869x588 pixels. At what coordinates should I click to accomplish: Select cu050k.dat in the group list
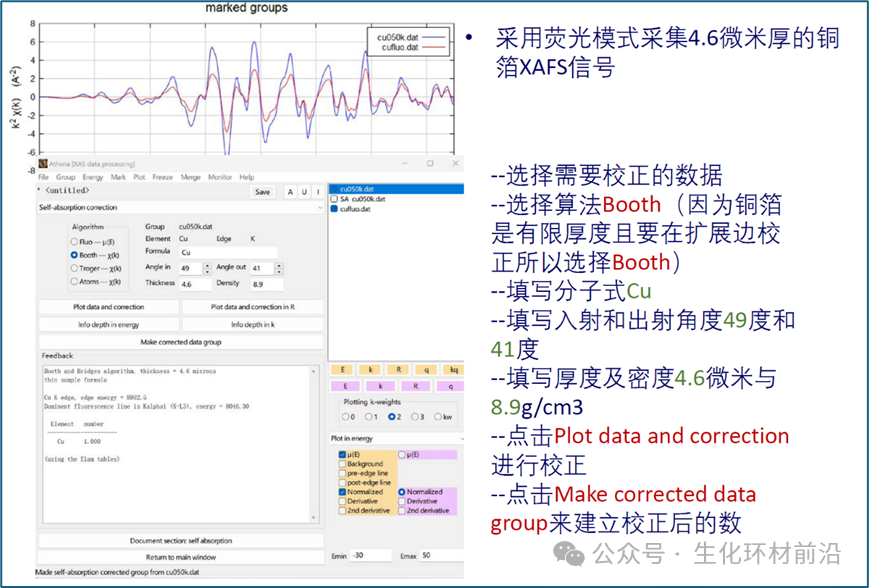pos(396,189)
